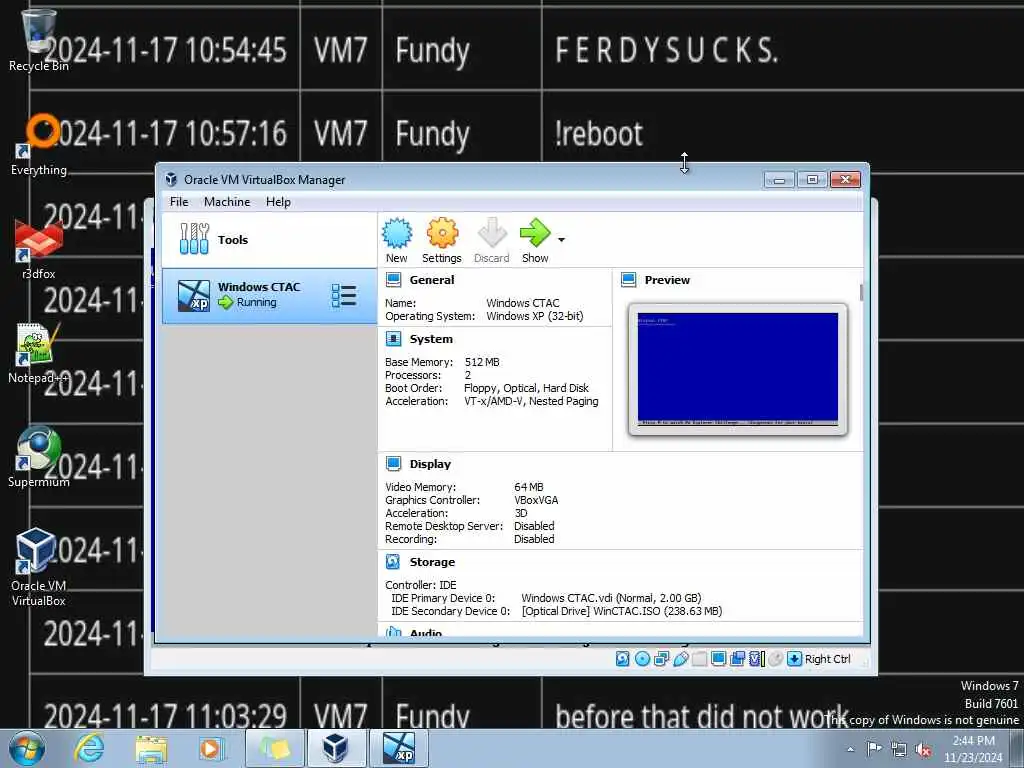
Task: Click the 512 MB base memory value
Action: click(x=482, y=362)
